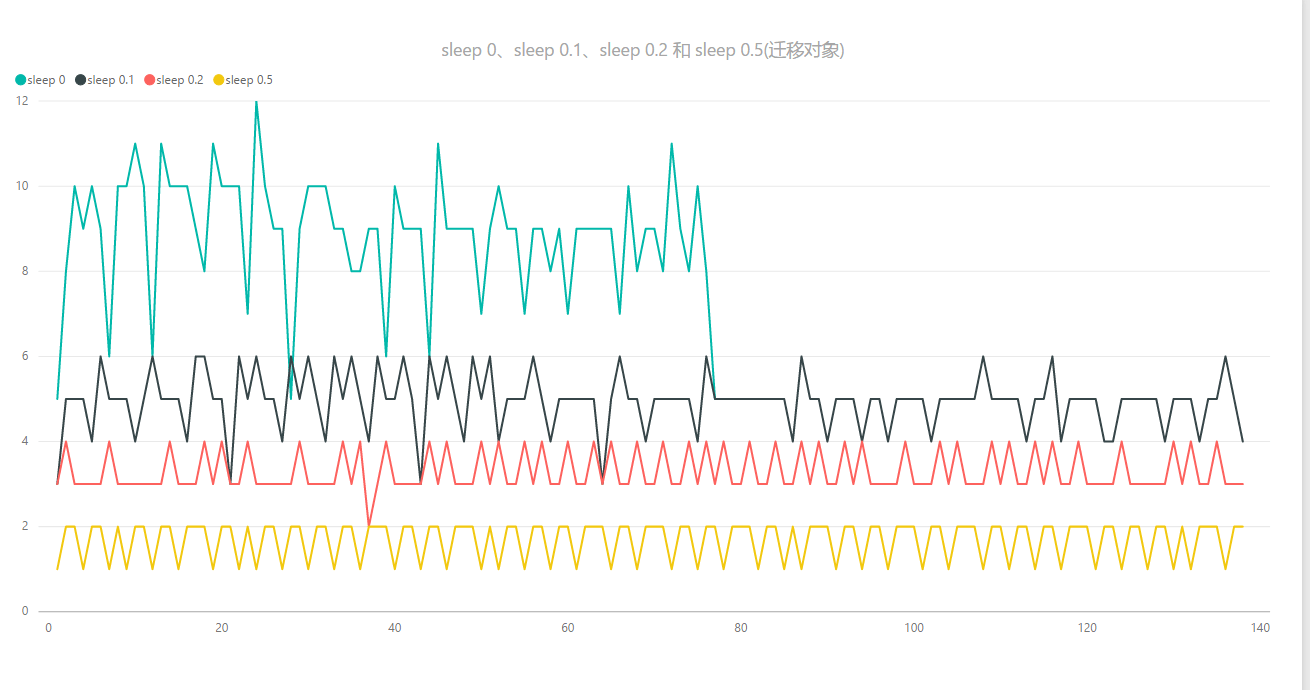Screen dimensions: 1310x690
Task: Click the x-axis label "0"
Action: pos(47,628)
